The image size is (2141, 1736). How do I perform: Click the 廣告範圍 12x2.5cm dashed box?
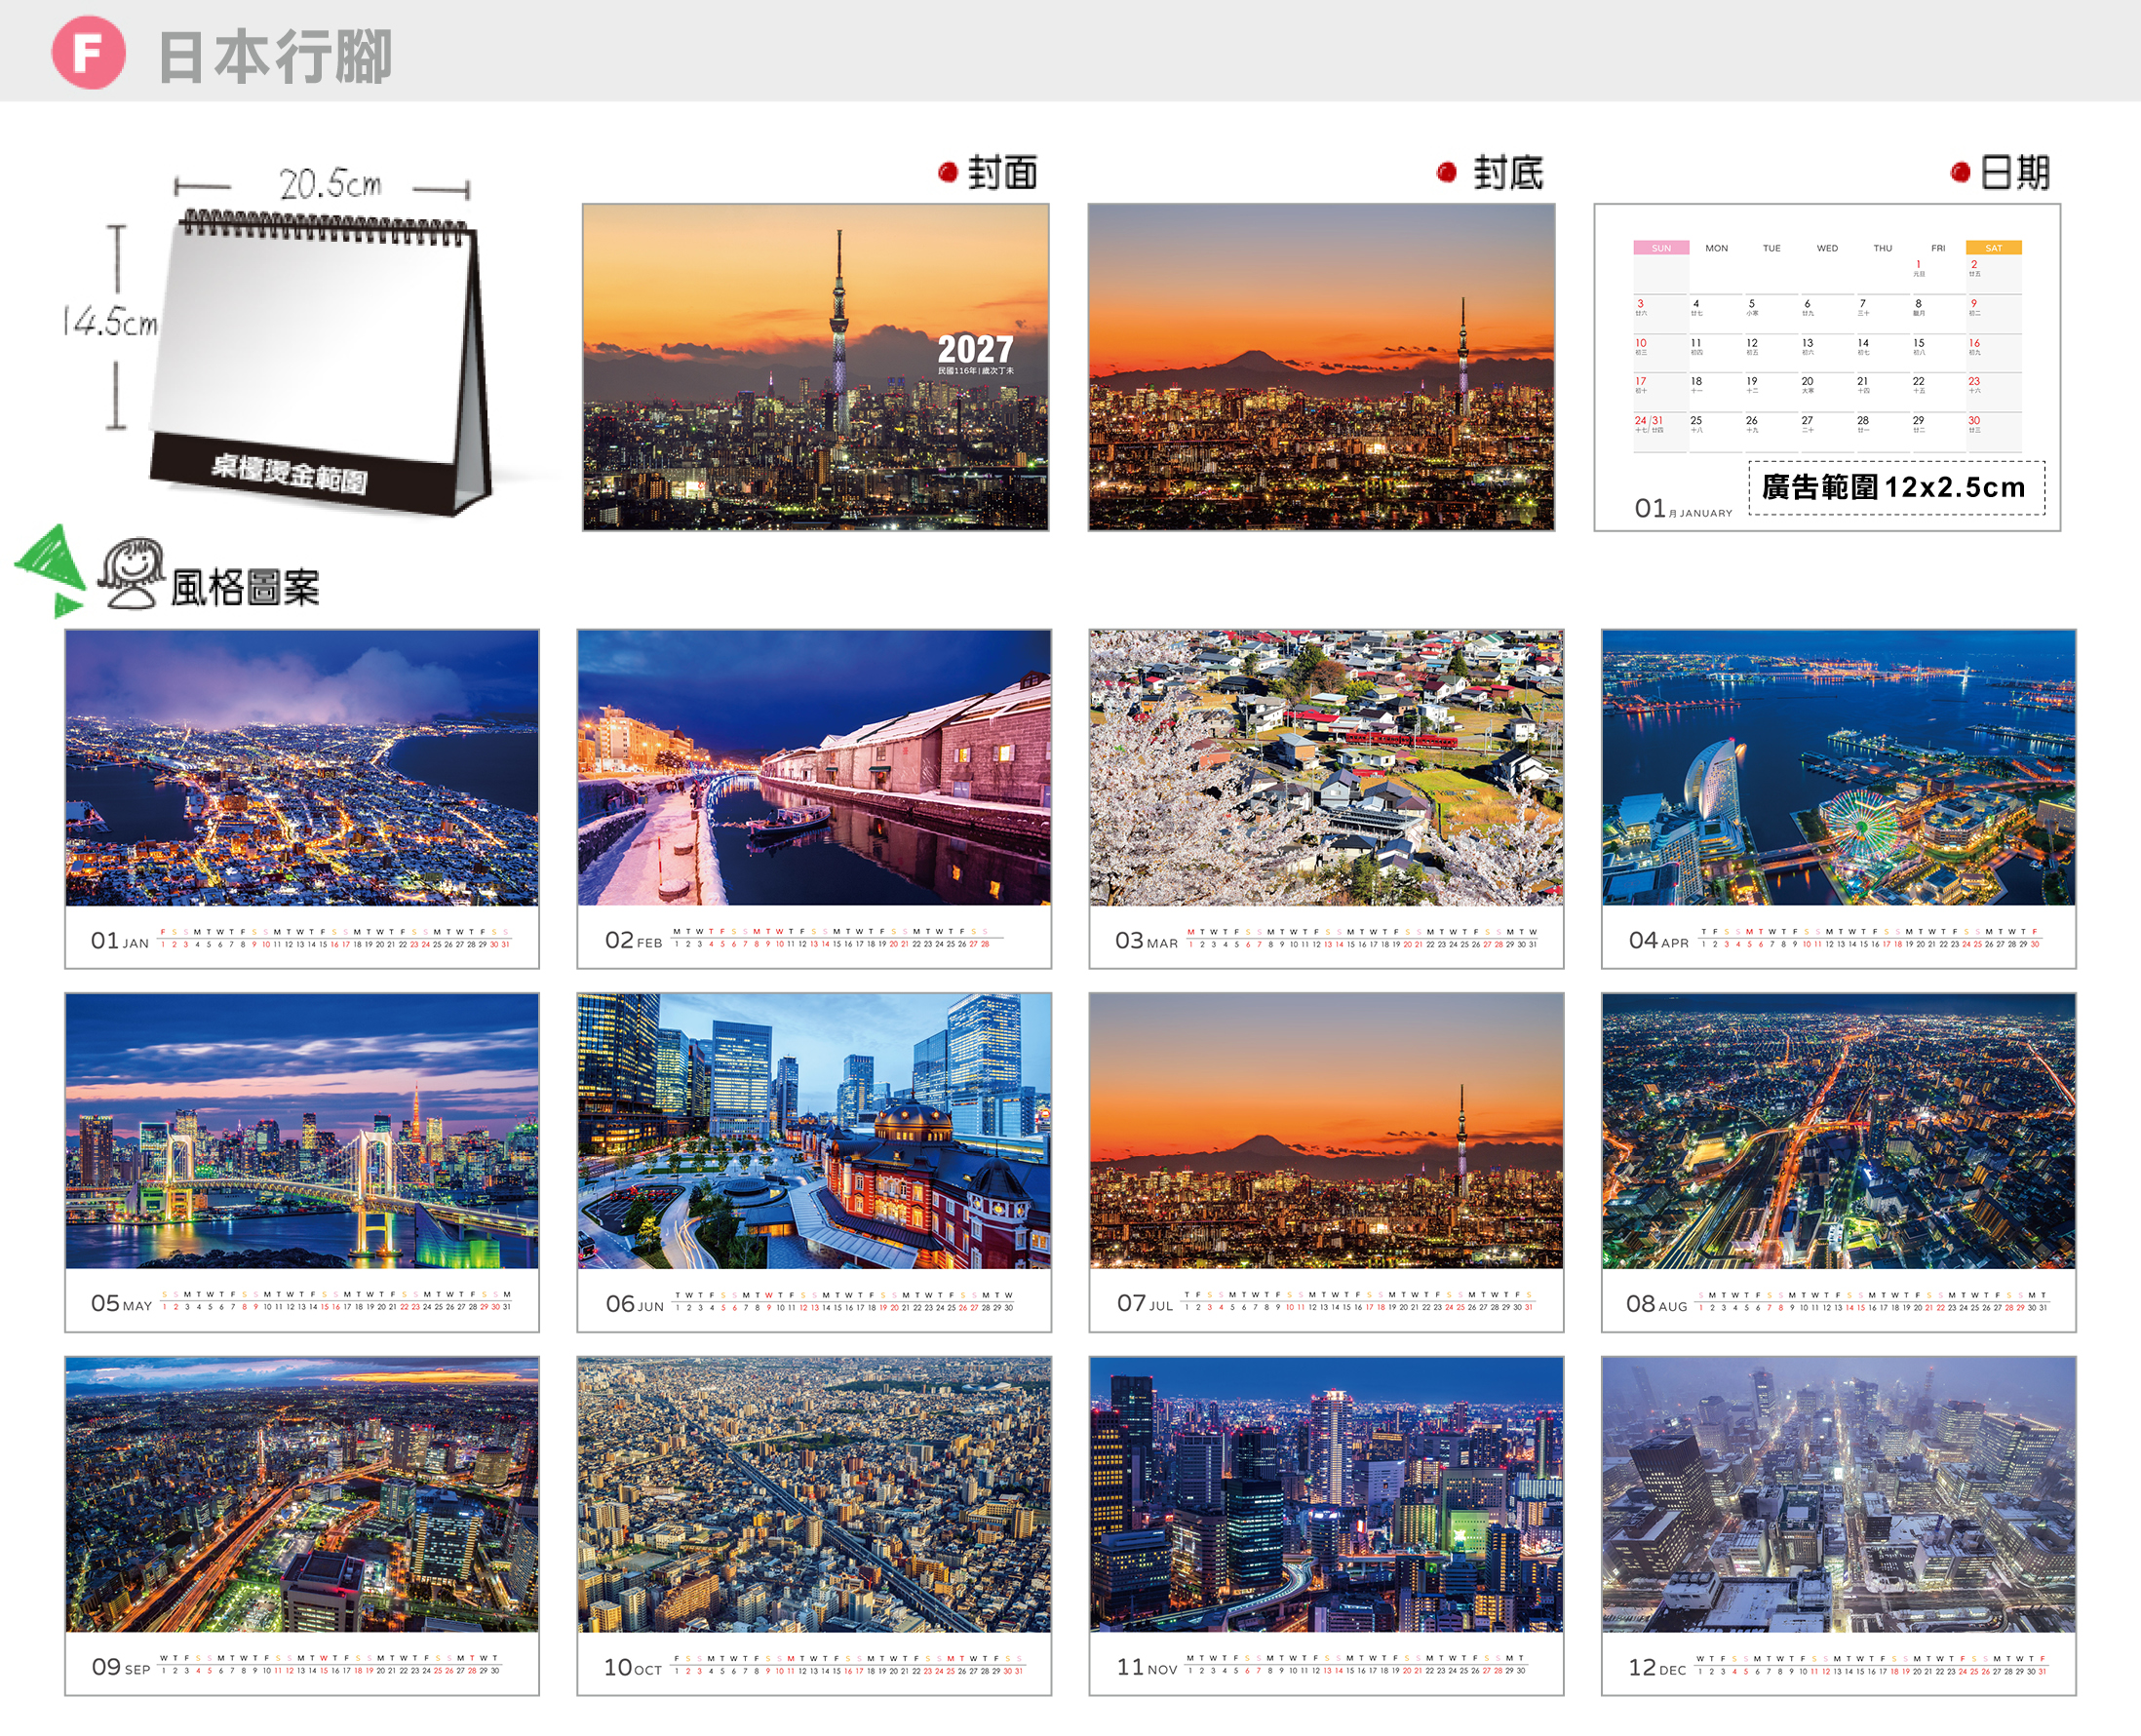(1896, 488)
